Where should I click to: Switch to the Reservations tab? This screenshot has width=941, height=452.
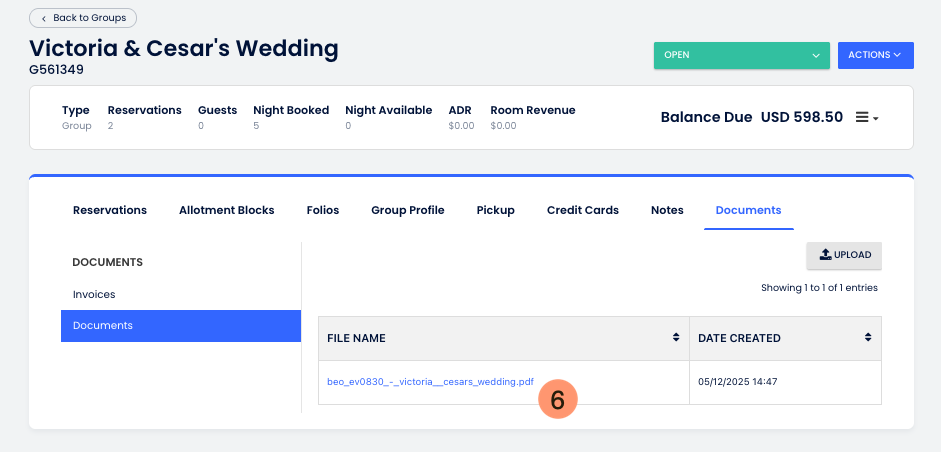(110, 210)
